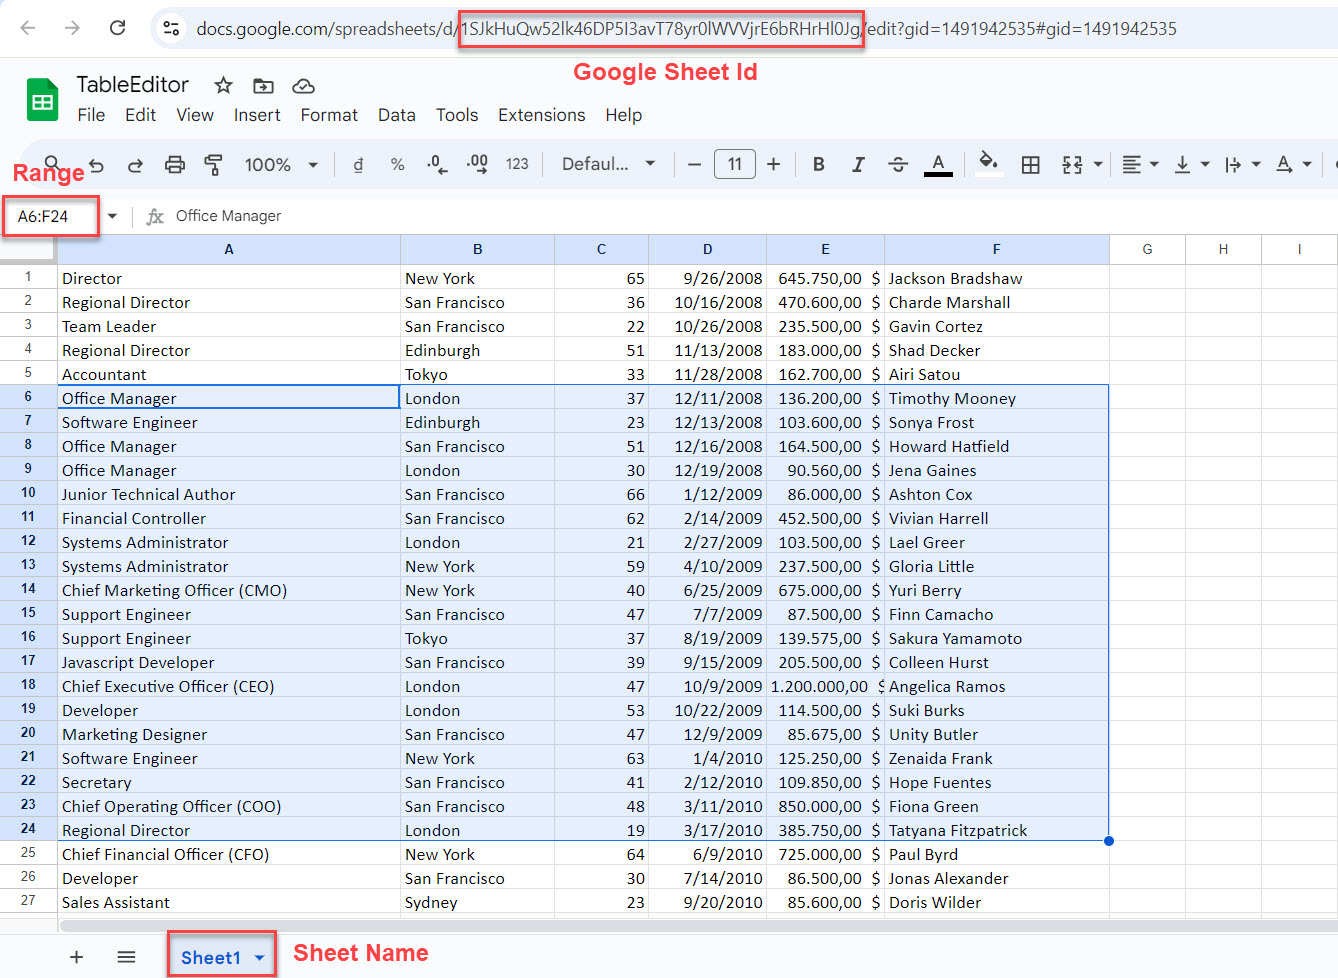Viewport: 1338px width, 978px height.
Task: Open the name box range dropdown
Action: point(111,215)
